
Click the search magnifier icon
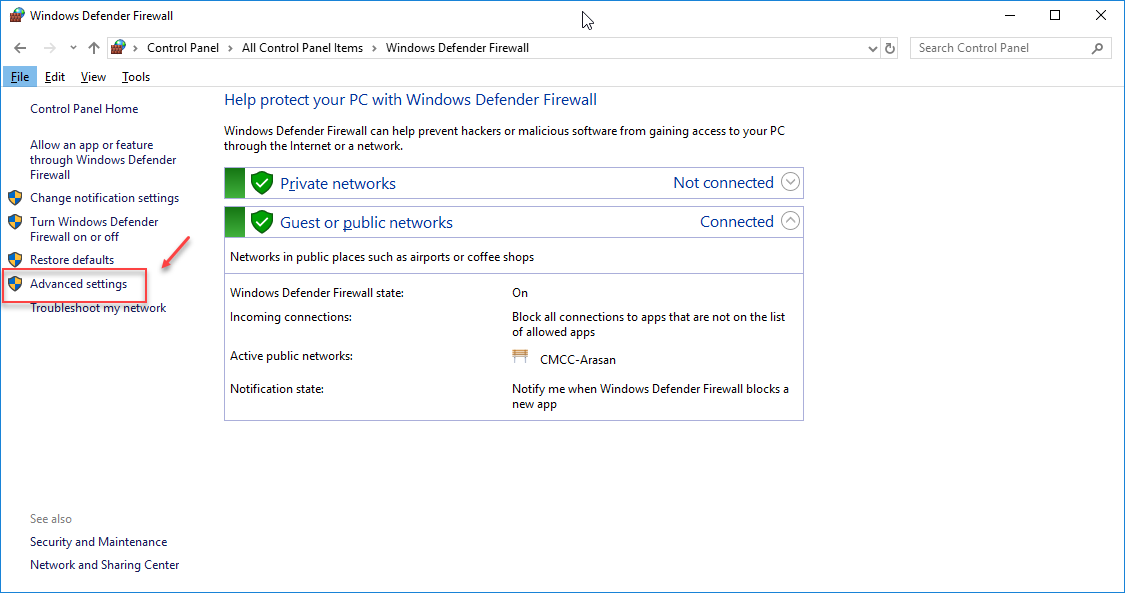click(1097, 48)
